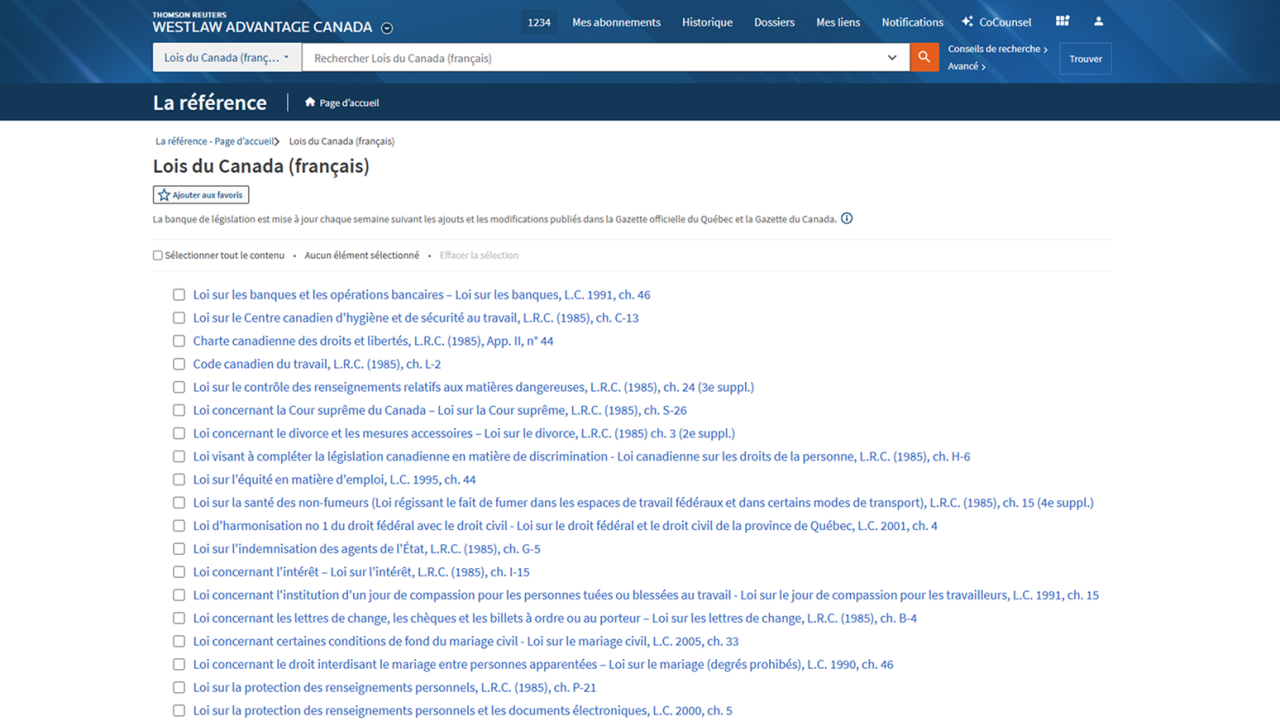Open the Historique menu
Screen dimensions: 1280x721
(x=707, y=22)
